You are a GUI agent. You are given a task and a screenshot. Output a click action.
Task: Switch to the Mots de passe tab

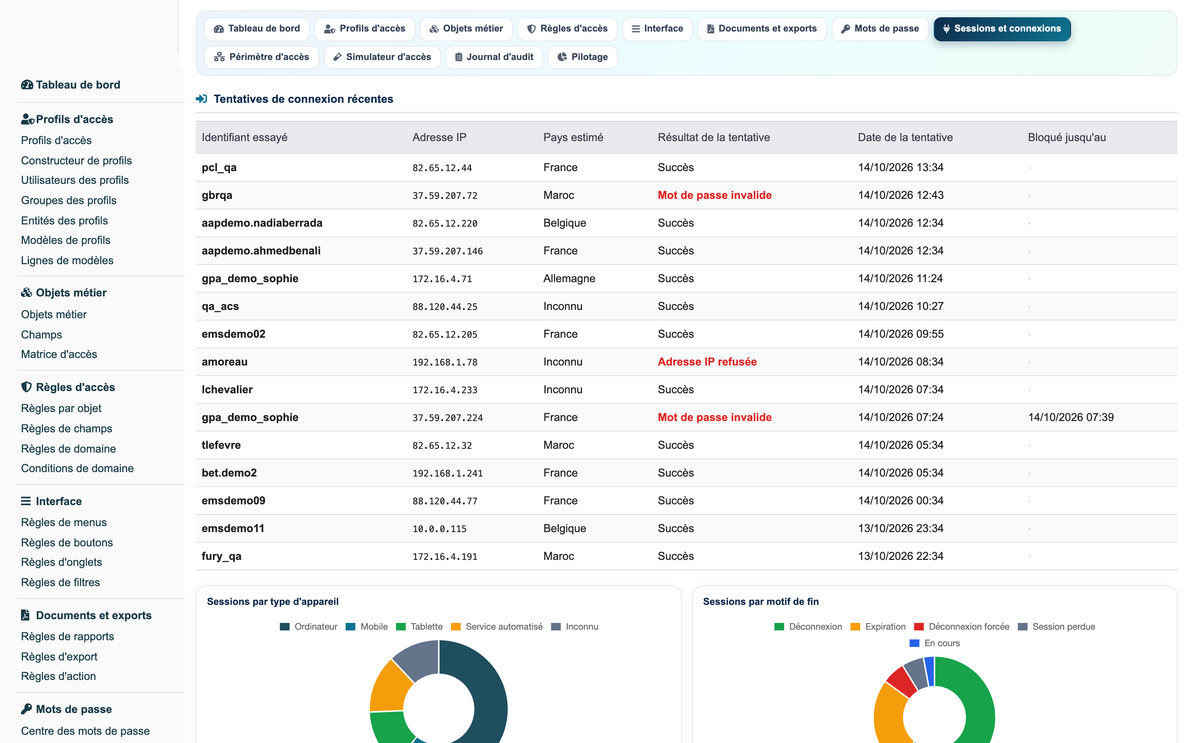[x=880, y=29]
